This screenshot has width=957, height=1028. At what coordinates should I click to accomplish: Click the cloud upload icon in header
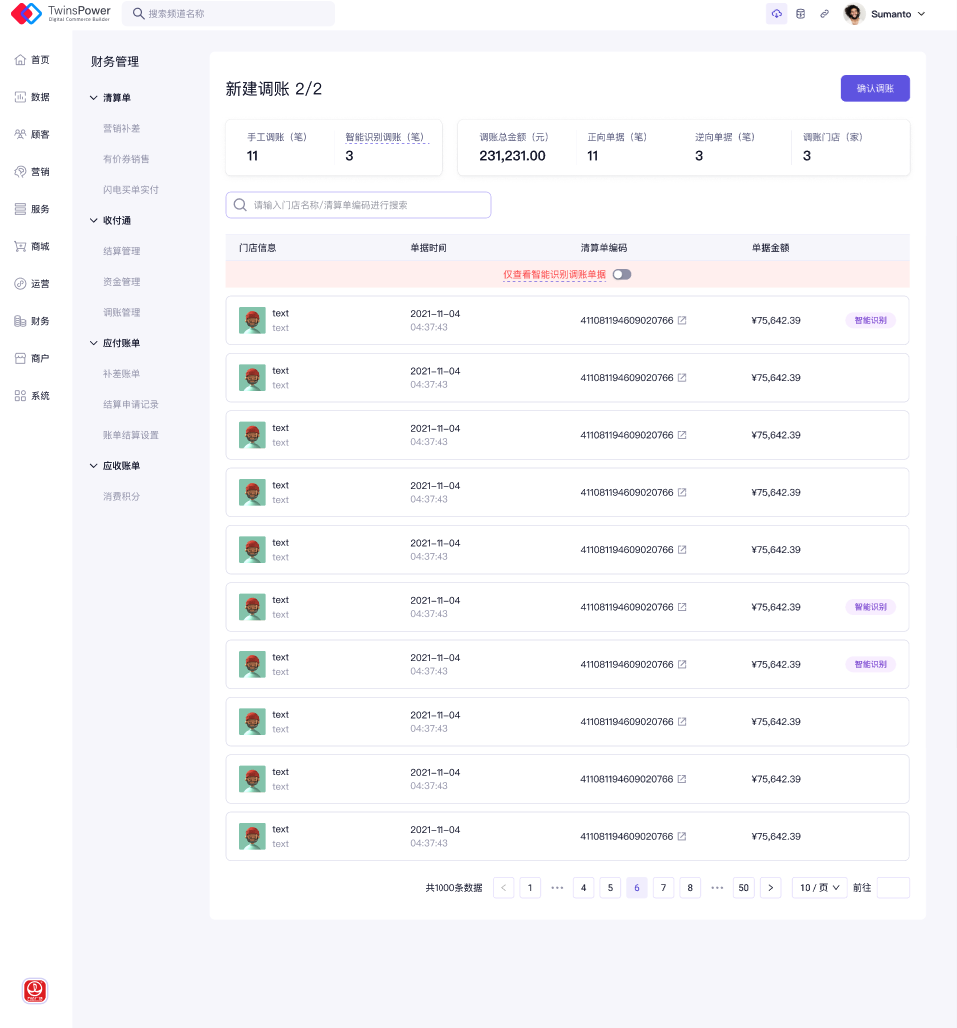point(777,14)
